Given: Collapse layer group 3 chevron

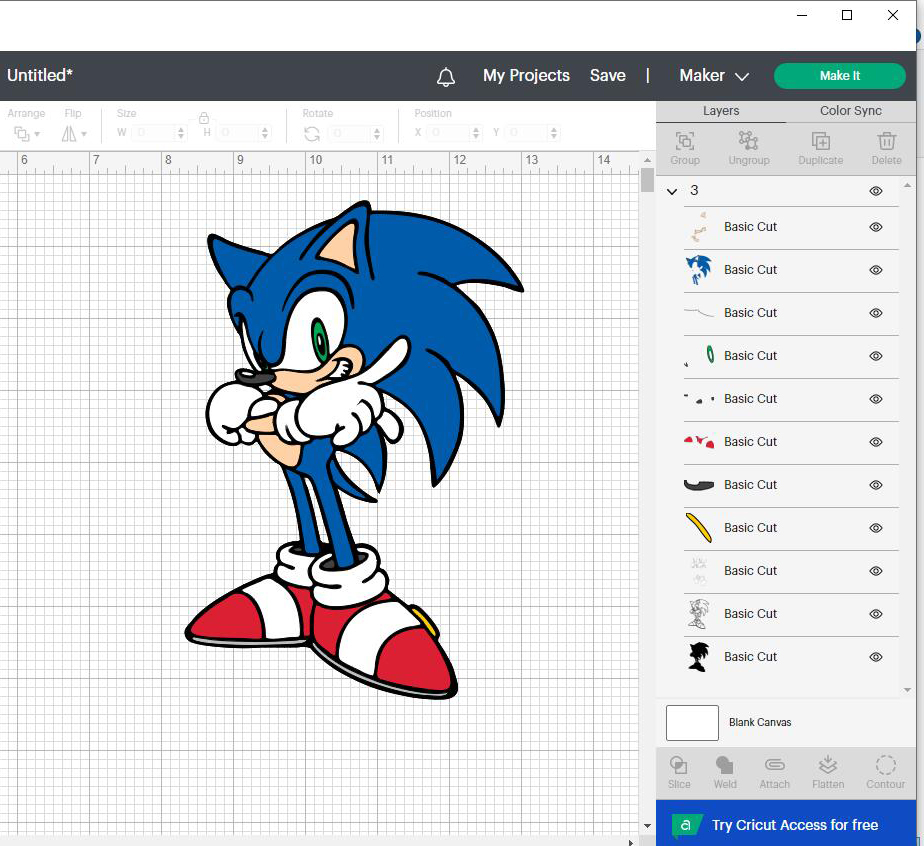Looking at the screenshot, I should (x=672, y=191).
